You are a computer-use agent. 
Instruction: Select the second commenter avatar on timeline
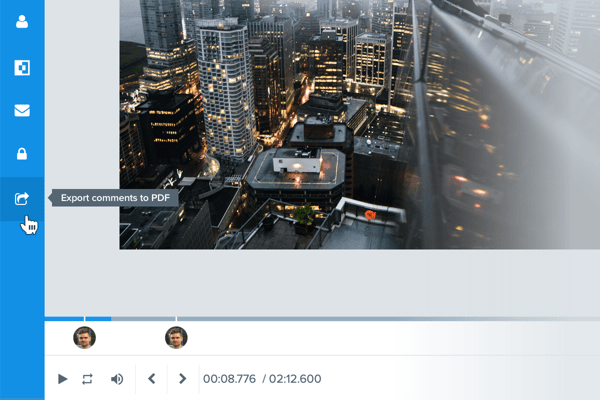click(x=176, y=338)
